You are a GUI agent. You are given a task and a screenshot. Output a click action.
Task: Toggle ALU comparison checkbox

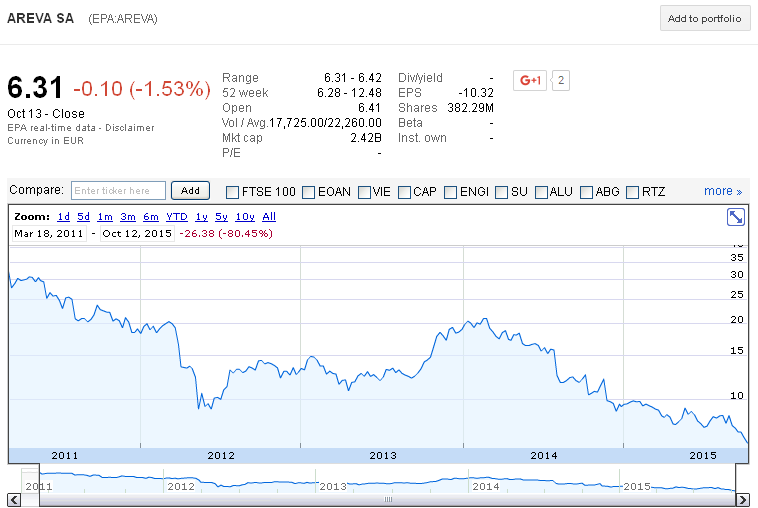pyautogui.click(x=541, y=192)
